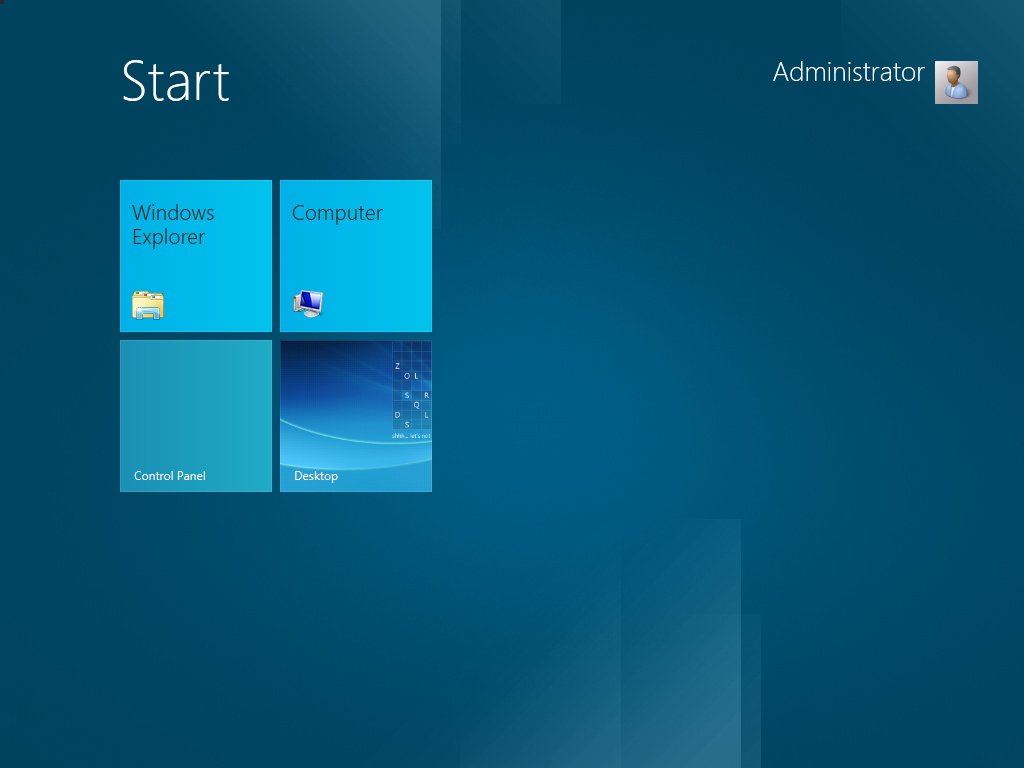Launch the Control Panel tile
The height and width of the screenshot is (768, 1024).
196,416
